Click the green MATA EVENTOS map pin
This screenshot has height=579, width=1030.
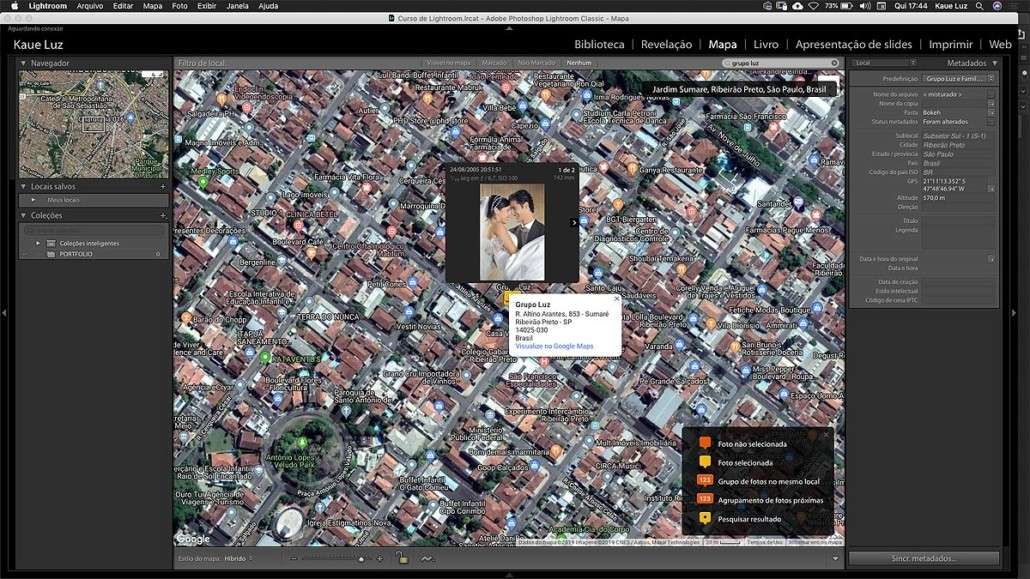point(265,358)
